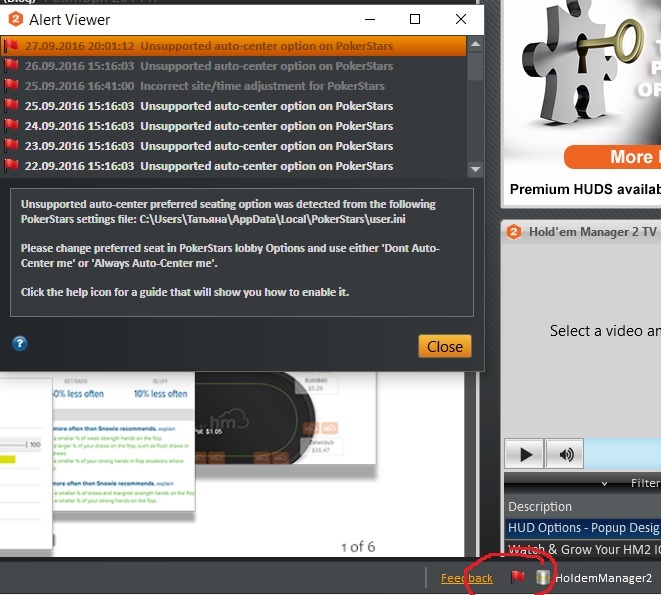
Task: Click the '1 of 6' page indicator
Action: (358, 547)
